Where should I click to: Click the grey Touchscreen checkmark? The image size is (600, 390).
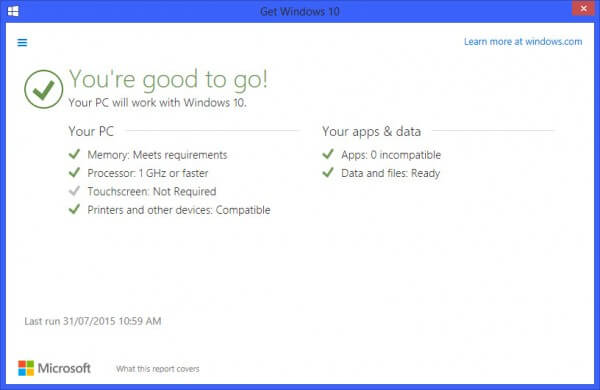(x=74, y=191)
